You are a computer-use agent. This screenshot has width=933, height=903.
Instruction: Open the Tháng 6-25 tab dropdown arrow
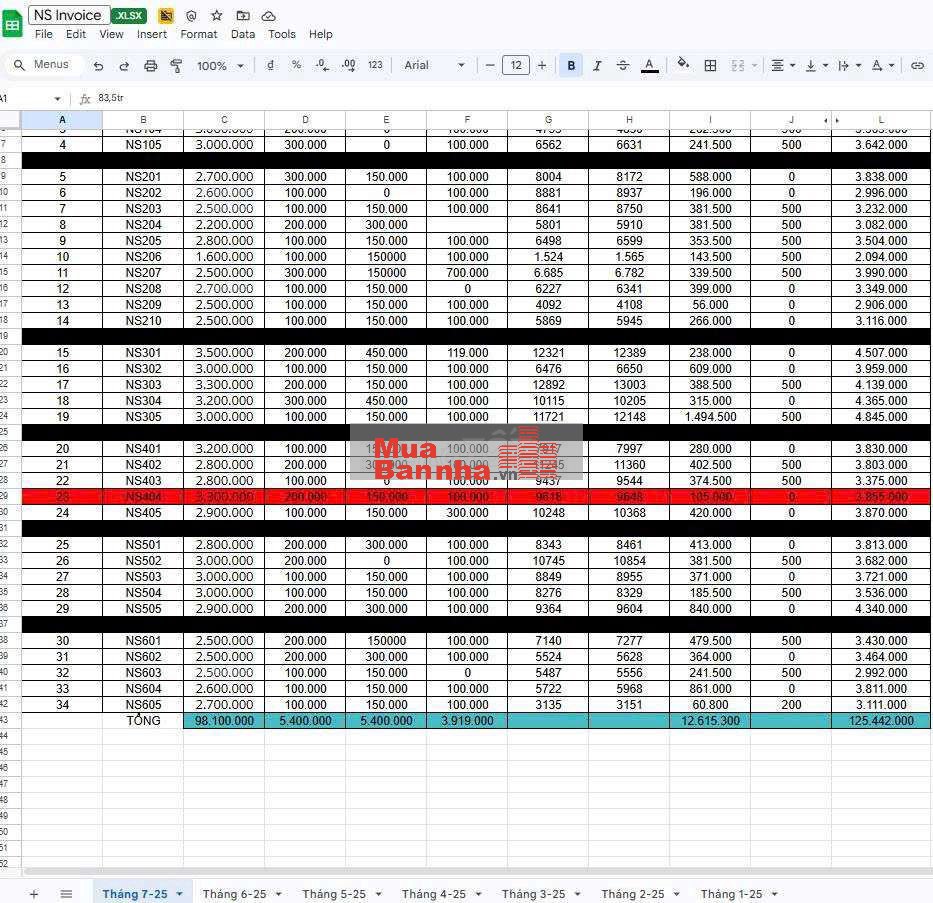(x=279, y=894)
